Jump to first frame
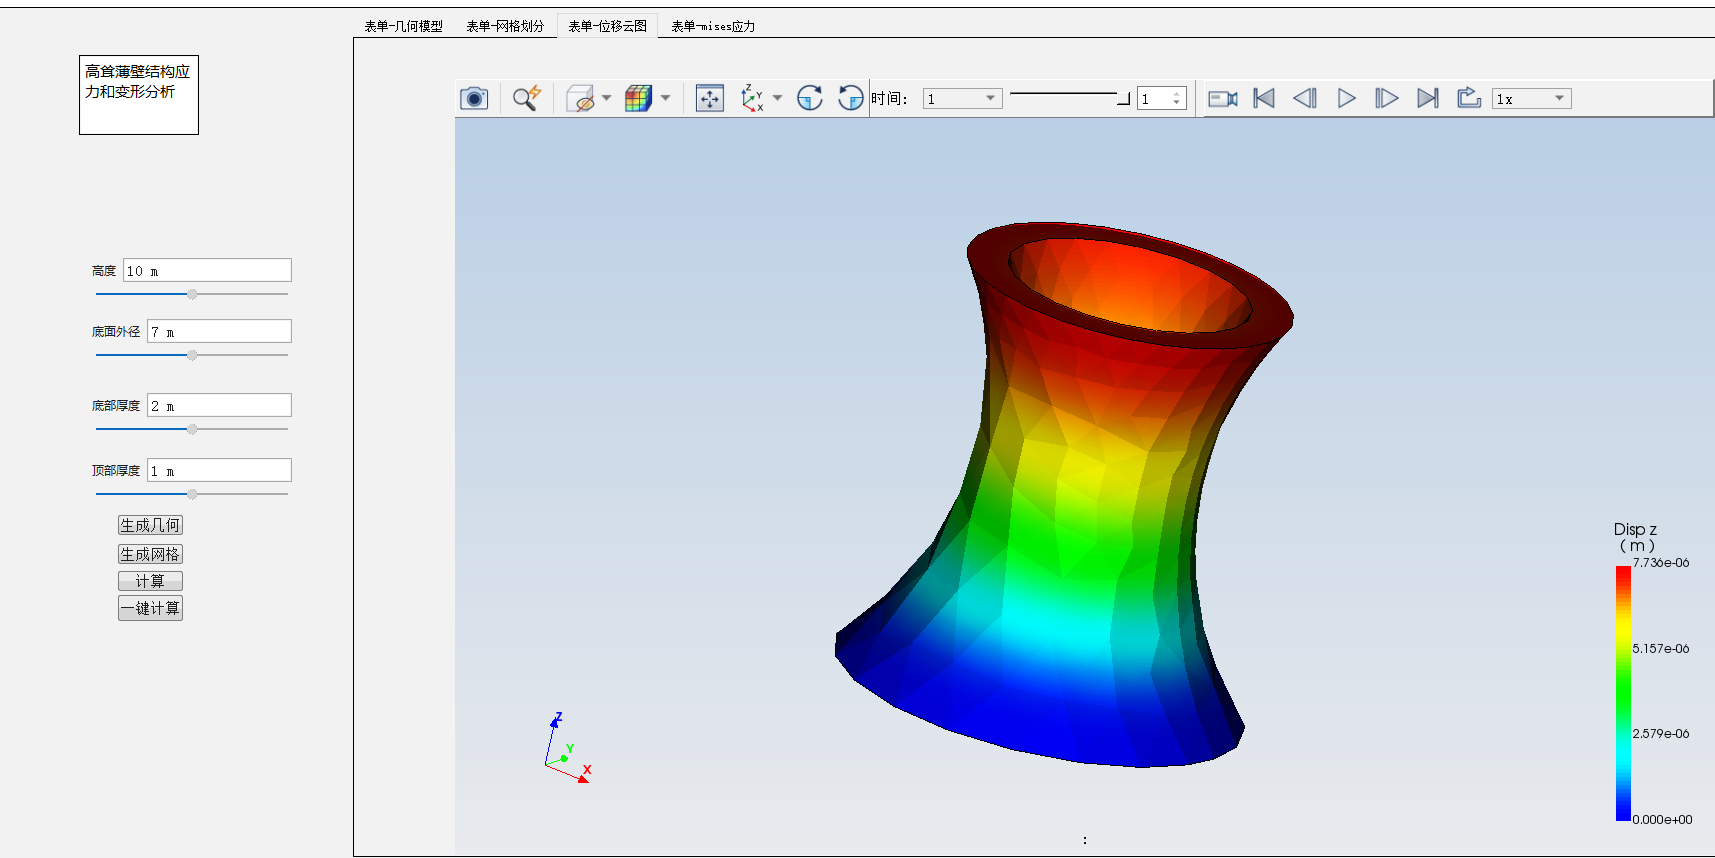Viewport: 1715px width, 858px height. (1264, 98)
